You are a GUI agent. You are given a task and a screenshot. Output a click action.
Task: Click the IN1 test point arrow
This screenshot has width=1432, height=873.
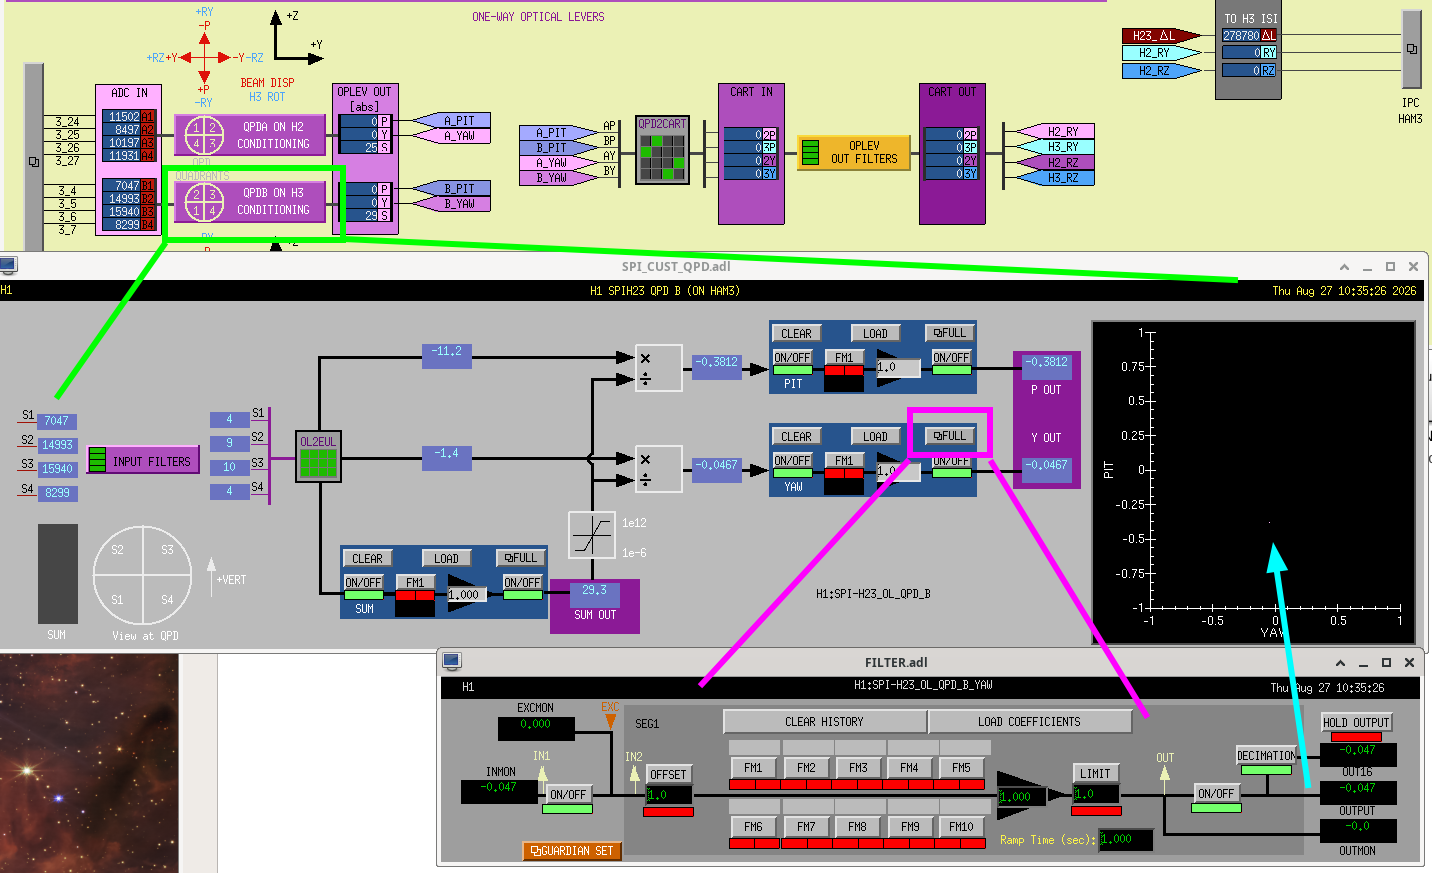pos(542,773)
